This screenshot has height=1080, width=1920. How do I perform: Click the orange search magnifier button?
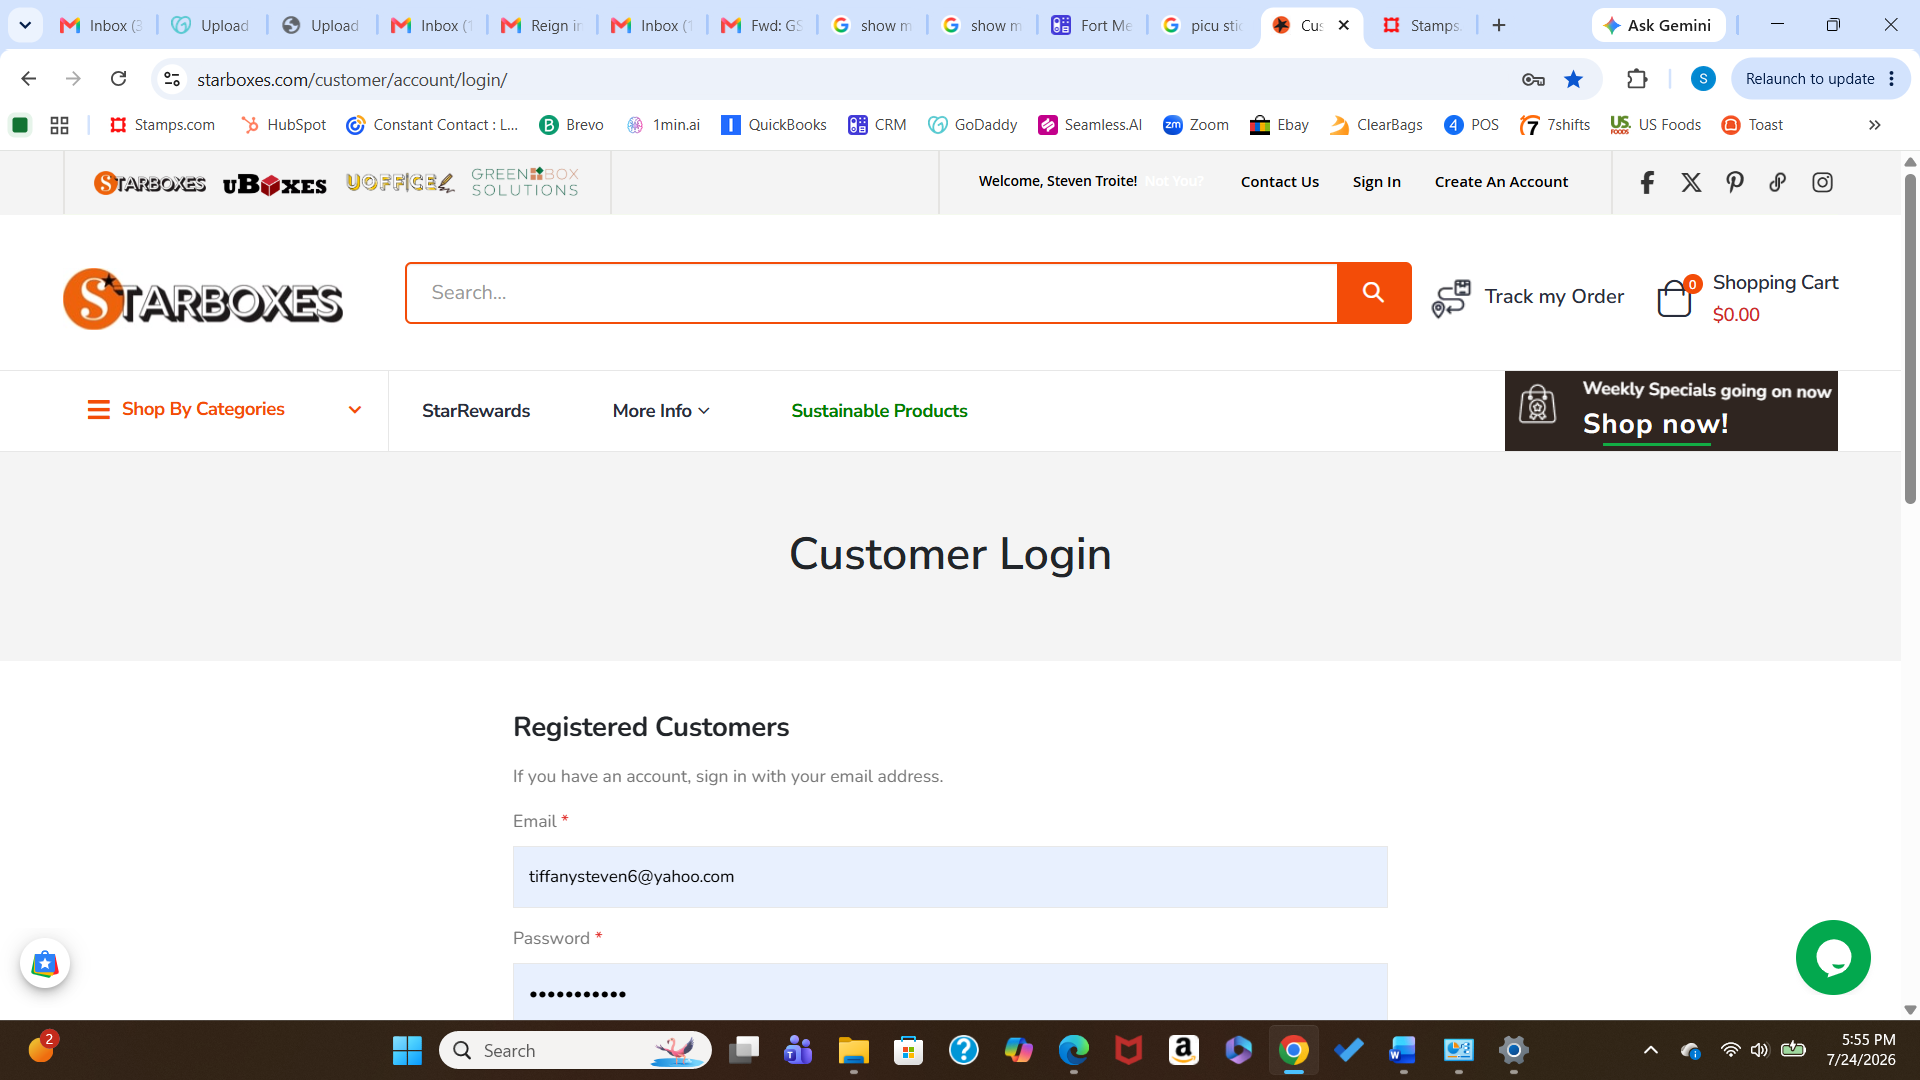coord(1374,293)
